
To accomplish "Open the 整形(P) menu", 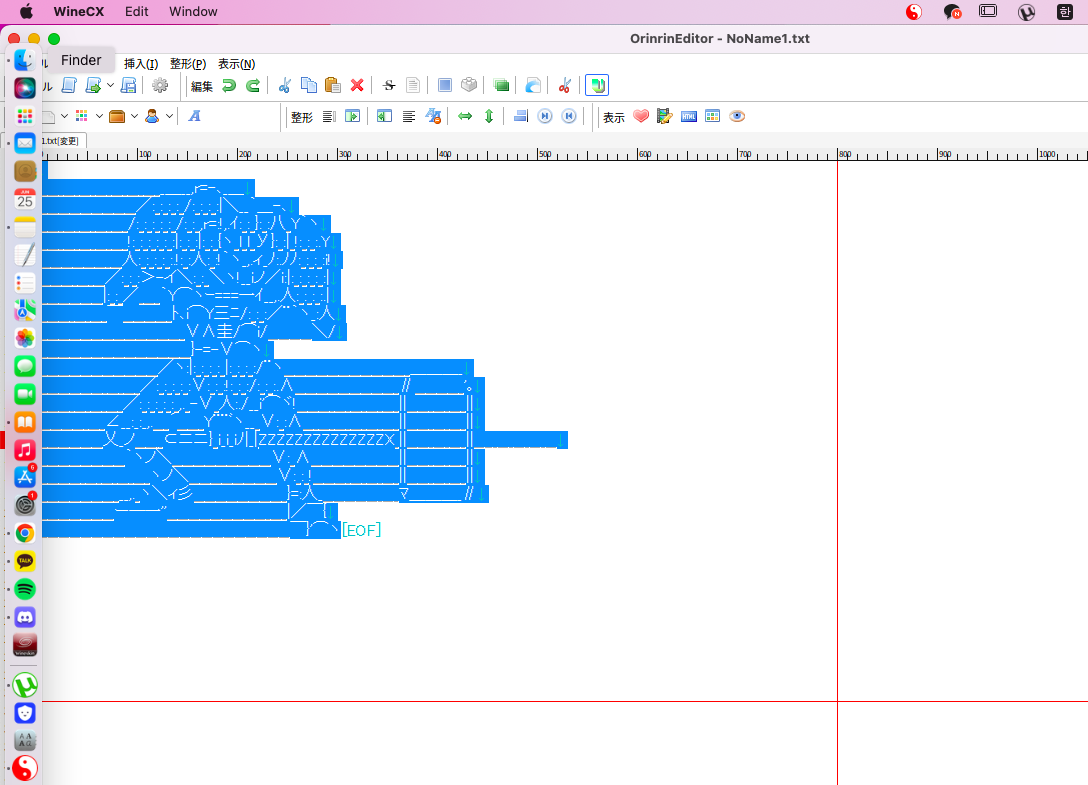I will (x=188, y=63).
